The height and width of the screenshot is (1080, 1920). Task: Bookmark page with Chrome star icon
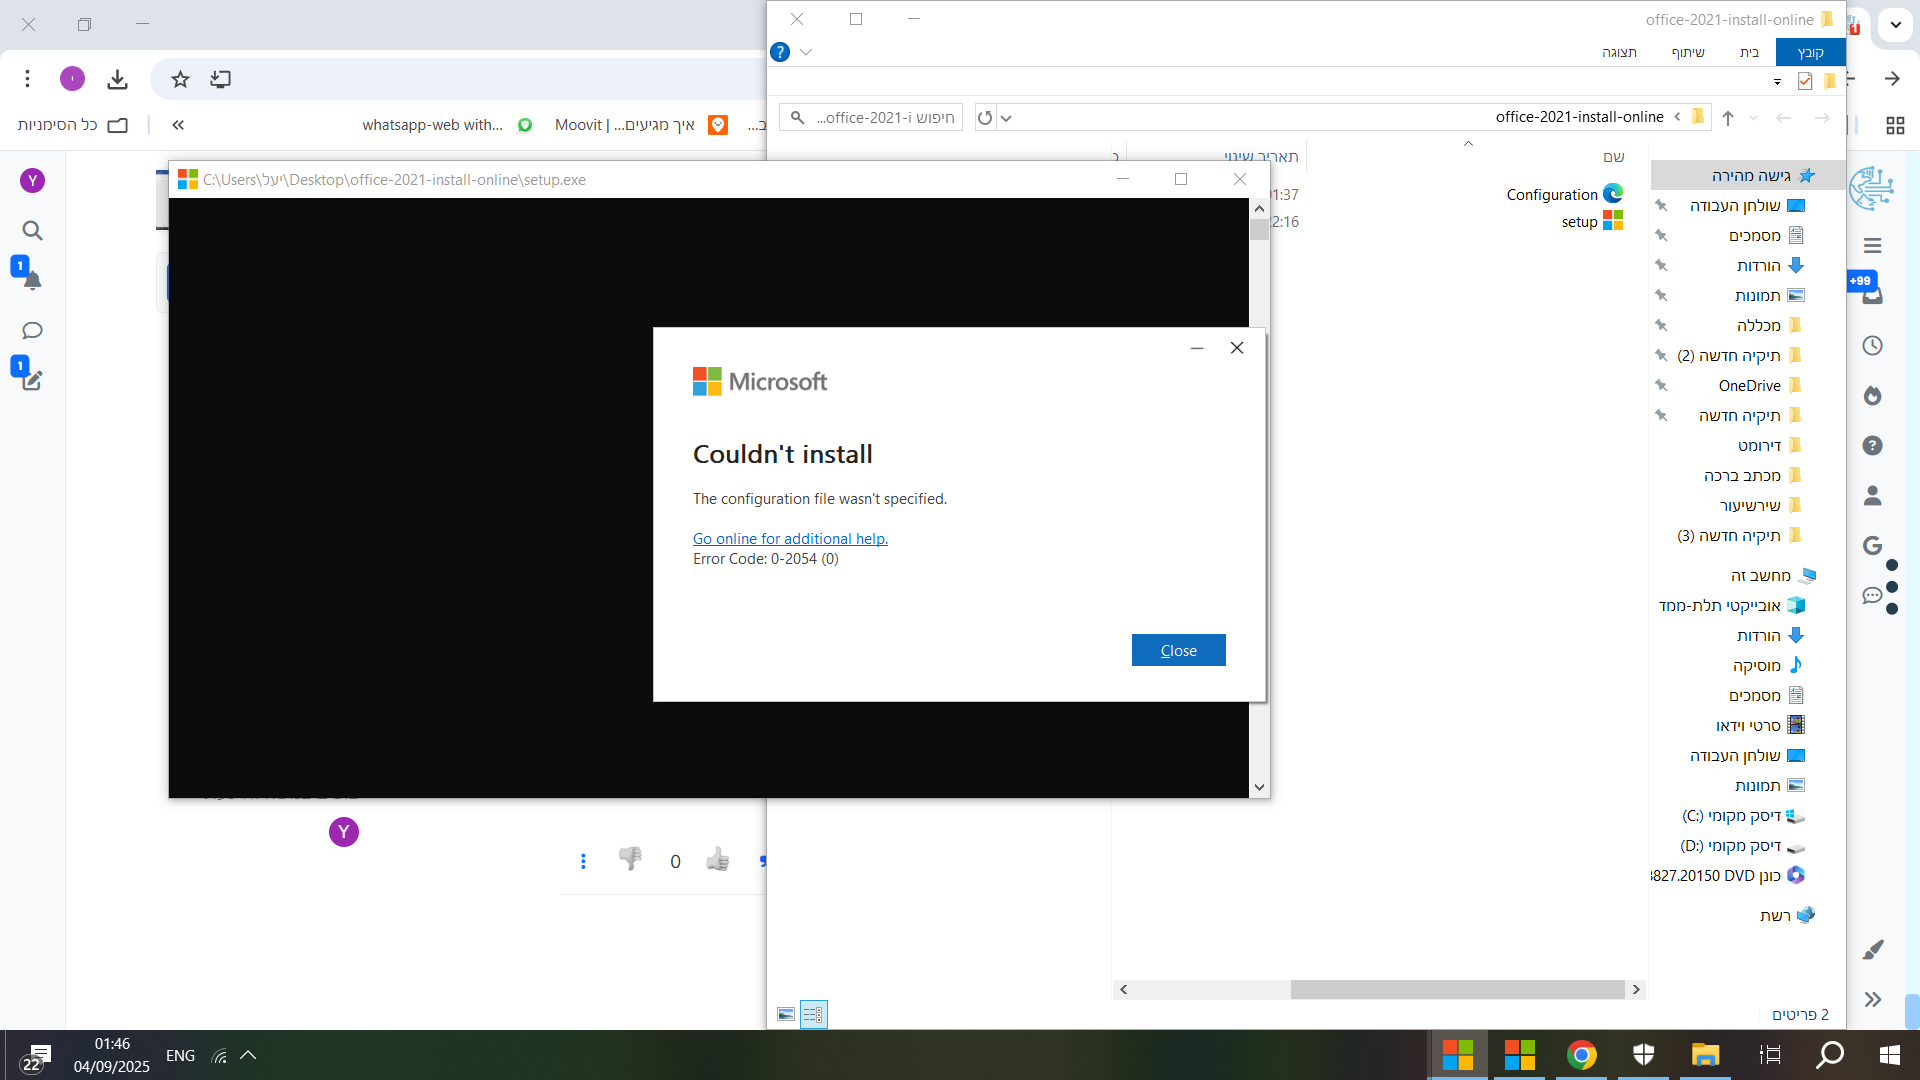click(x=180, y=79)
